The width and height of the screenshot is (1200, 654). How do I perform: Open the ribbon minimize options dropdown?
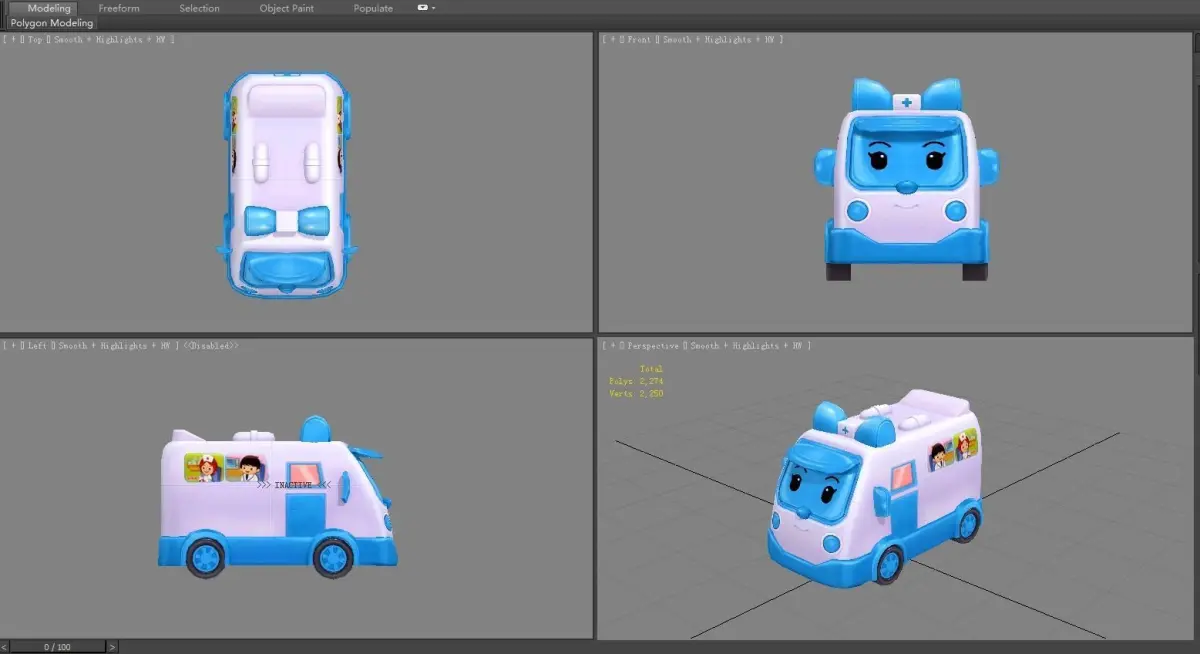click(426, 8)
